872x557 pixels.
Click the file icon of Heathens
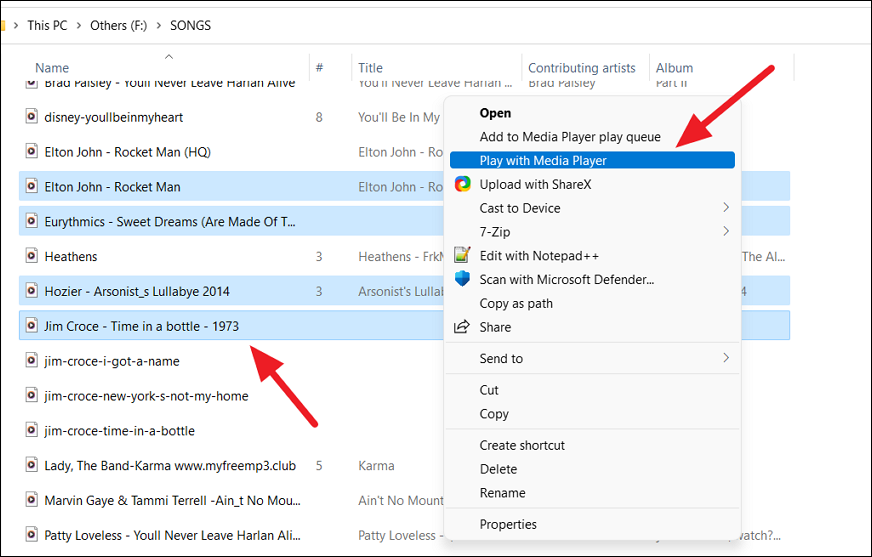tap(32, 256)
